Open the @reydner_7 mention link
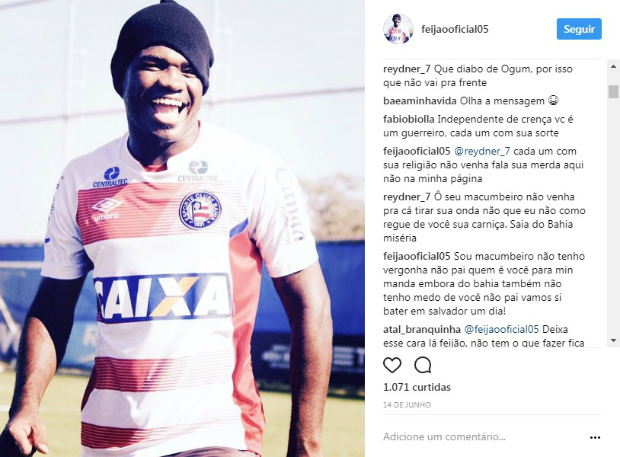The width and height of the screenshot is (620, 457). [x=482, y=151]
